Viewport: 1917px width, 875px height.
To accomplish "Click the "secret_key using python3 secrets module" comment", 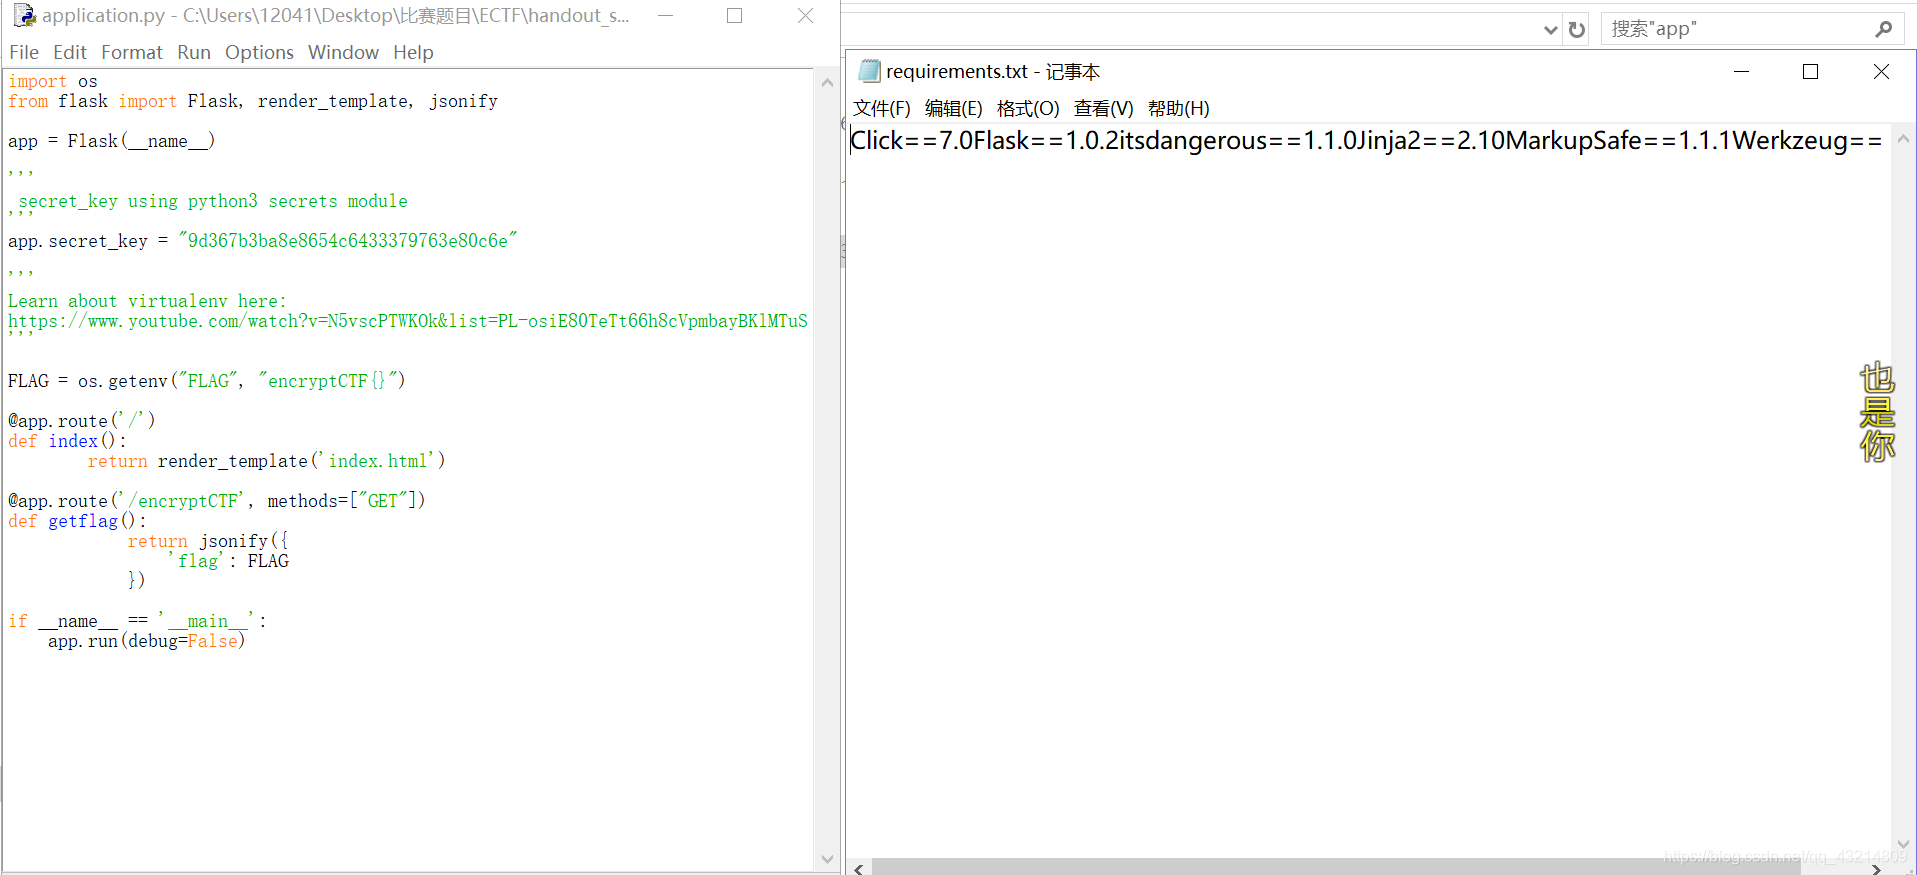I will (213, 201).
